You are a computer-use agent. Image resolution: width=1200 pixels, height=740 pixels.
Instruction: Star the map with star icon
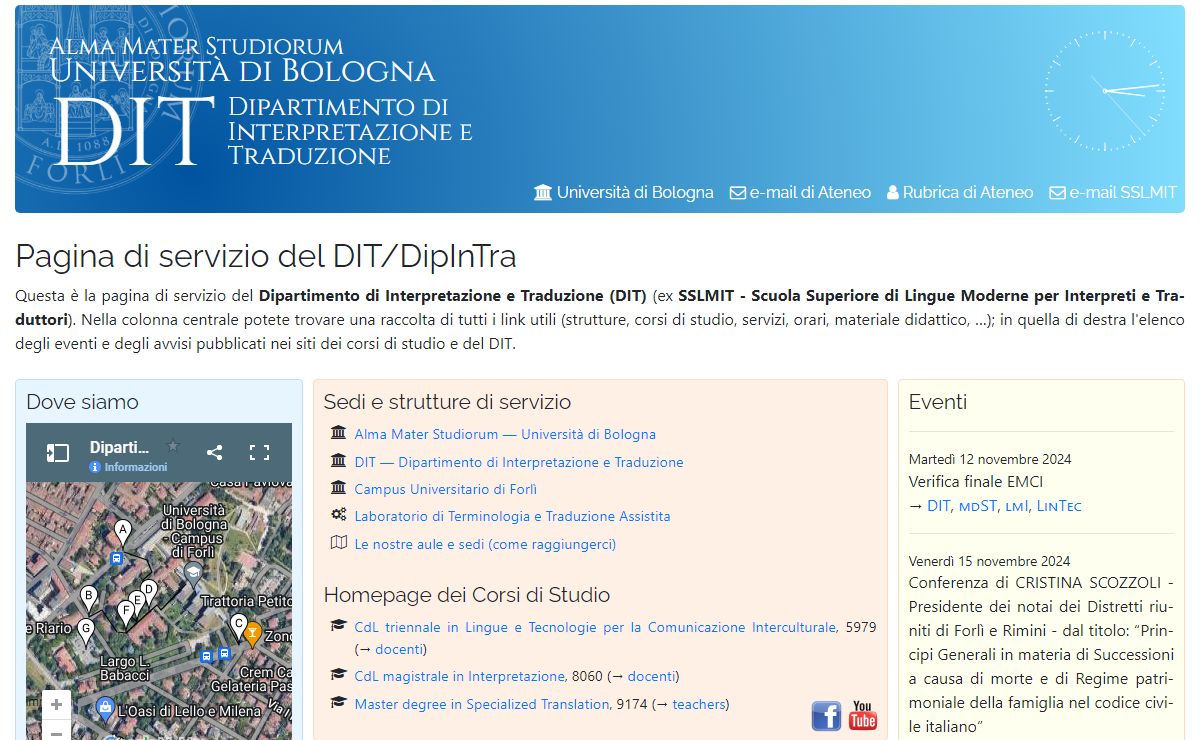tap(172, 446)
